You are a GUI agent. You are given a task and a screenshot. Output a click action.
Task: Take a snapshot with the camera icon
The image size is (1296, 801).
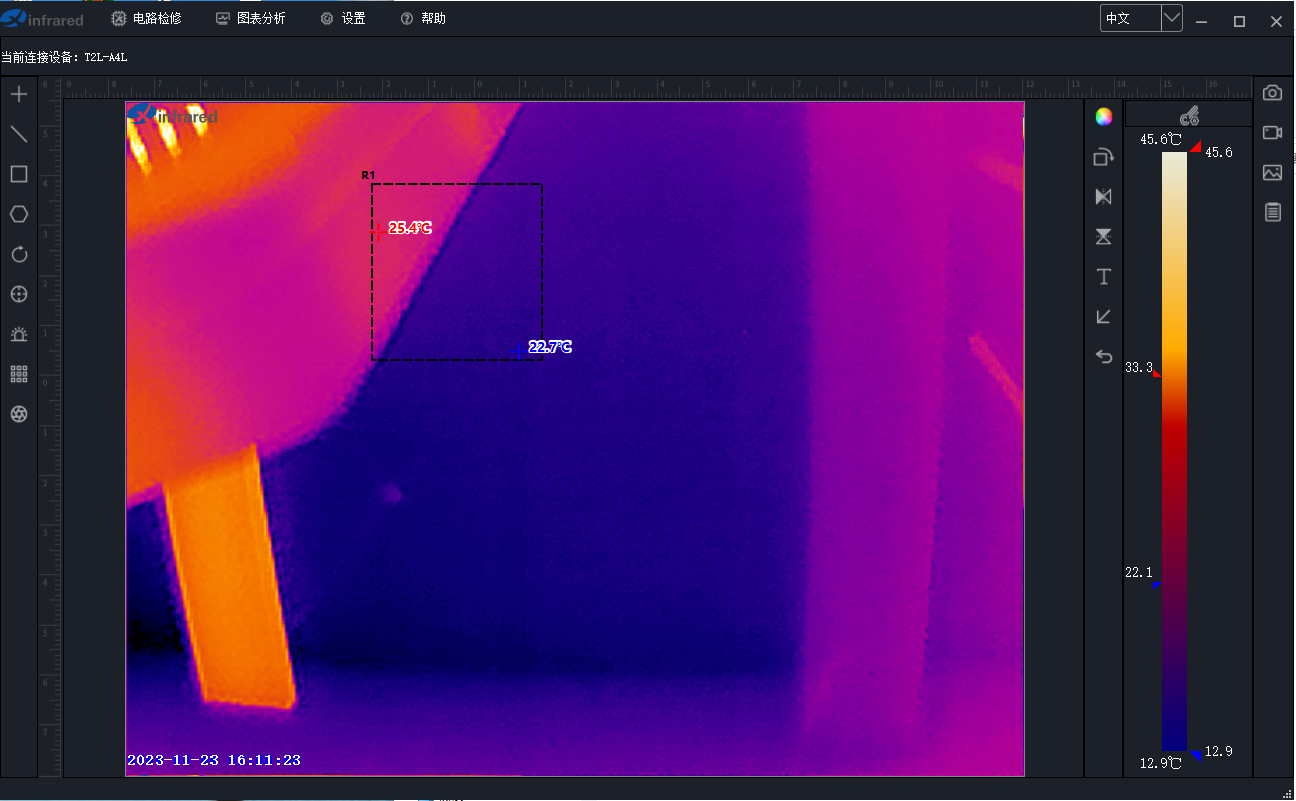tap(1272, 93)
